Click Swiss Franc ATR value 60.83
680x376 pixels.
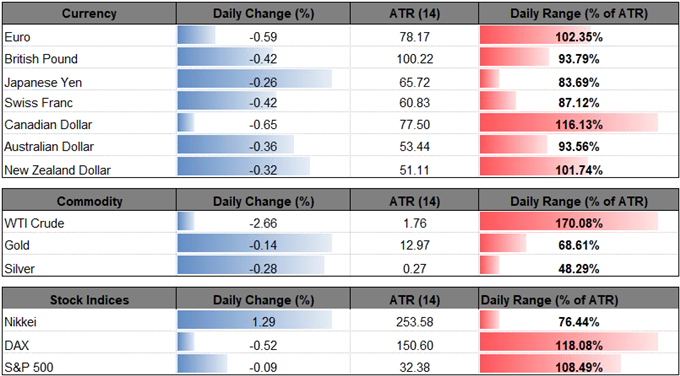pos(414,103)
